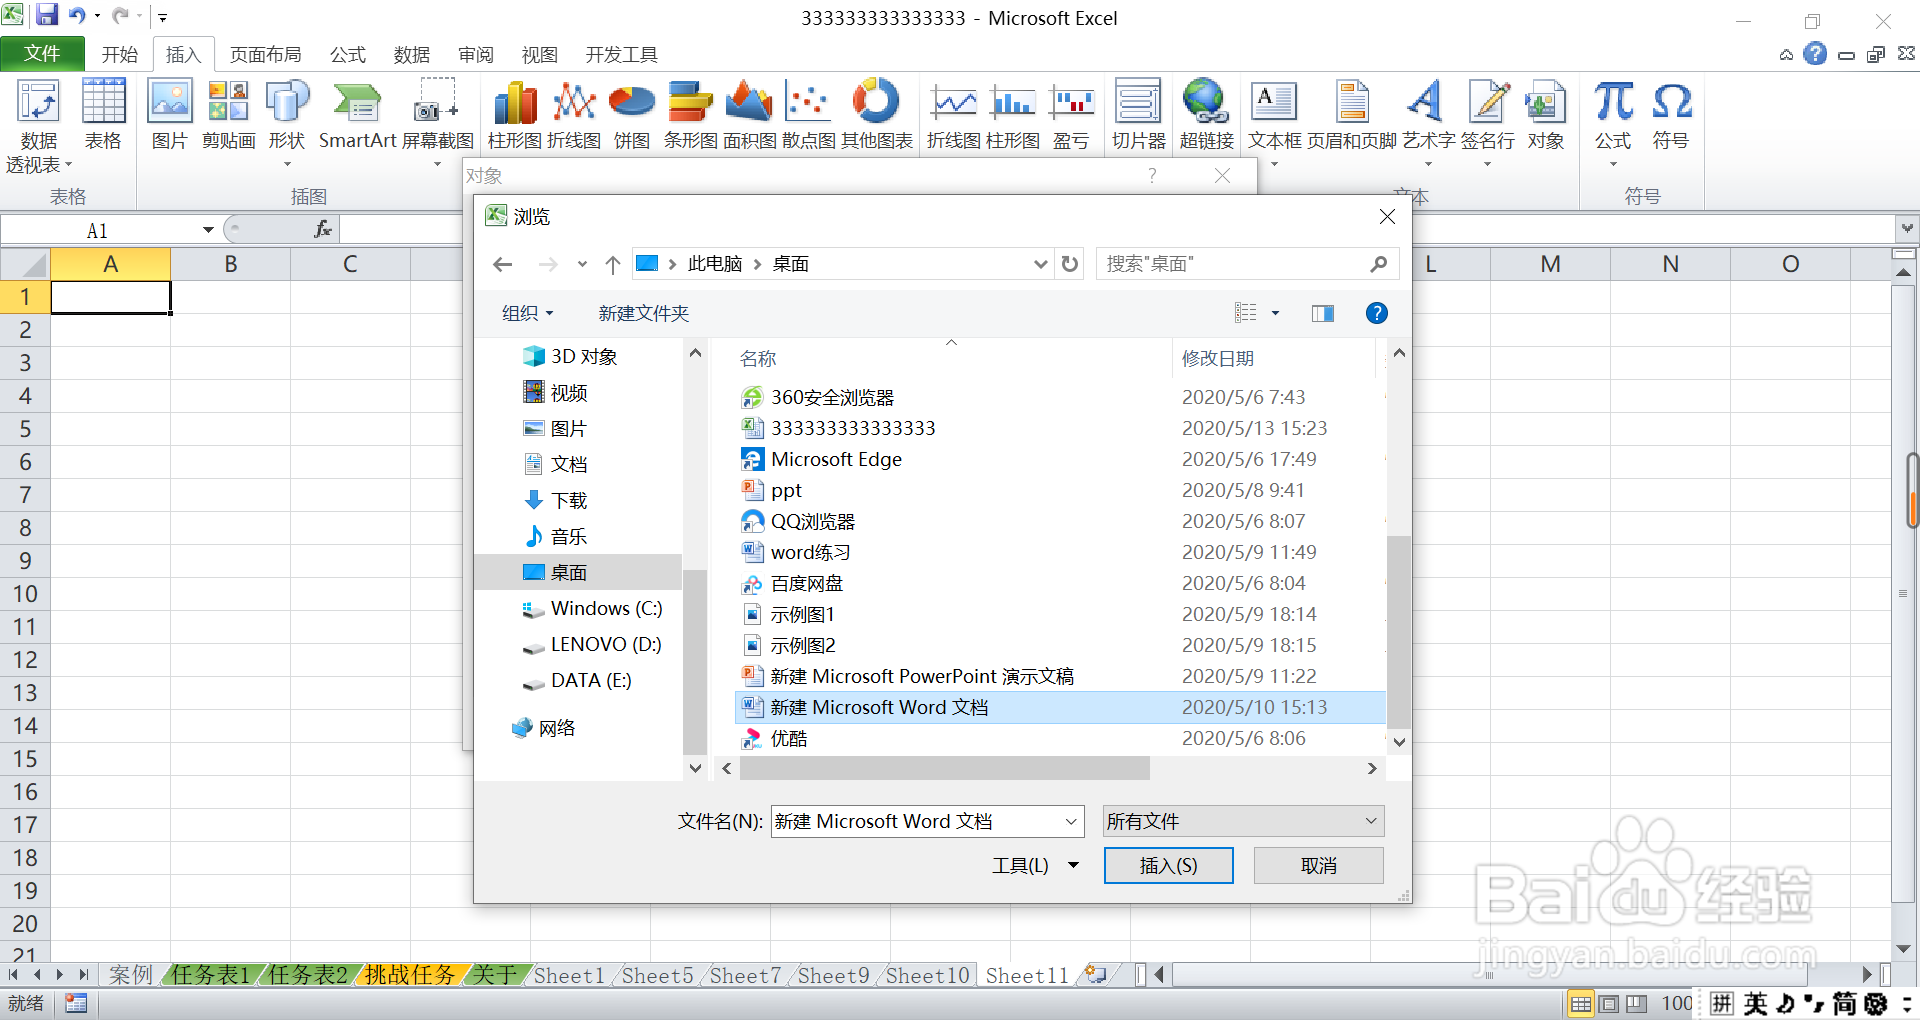The image size is (1920, 1020).
Task: Insert a table using 表格 icon
Action: tap(103, 115)
